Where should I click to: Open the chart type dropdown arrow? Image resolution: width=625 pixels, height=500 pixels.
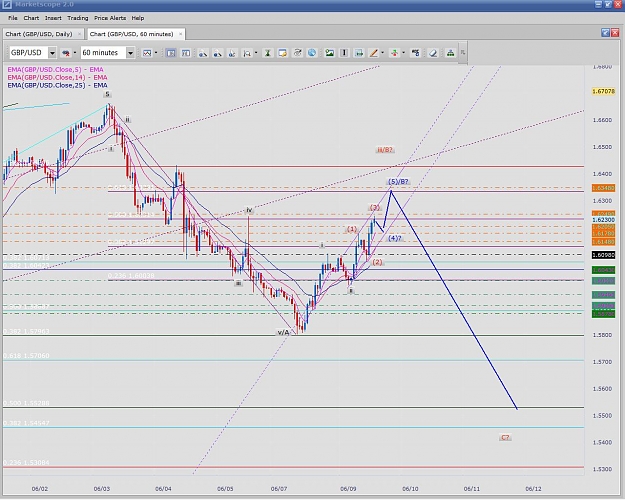pyautogui.click(x=156, y=53)
